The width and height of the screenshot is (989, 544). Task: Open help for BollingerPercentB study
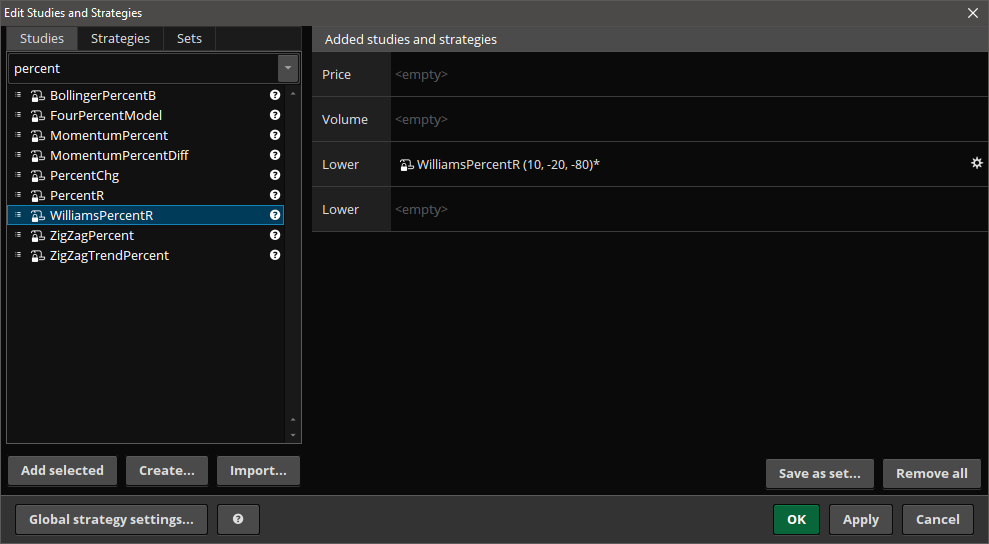coord(275,95)
